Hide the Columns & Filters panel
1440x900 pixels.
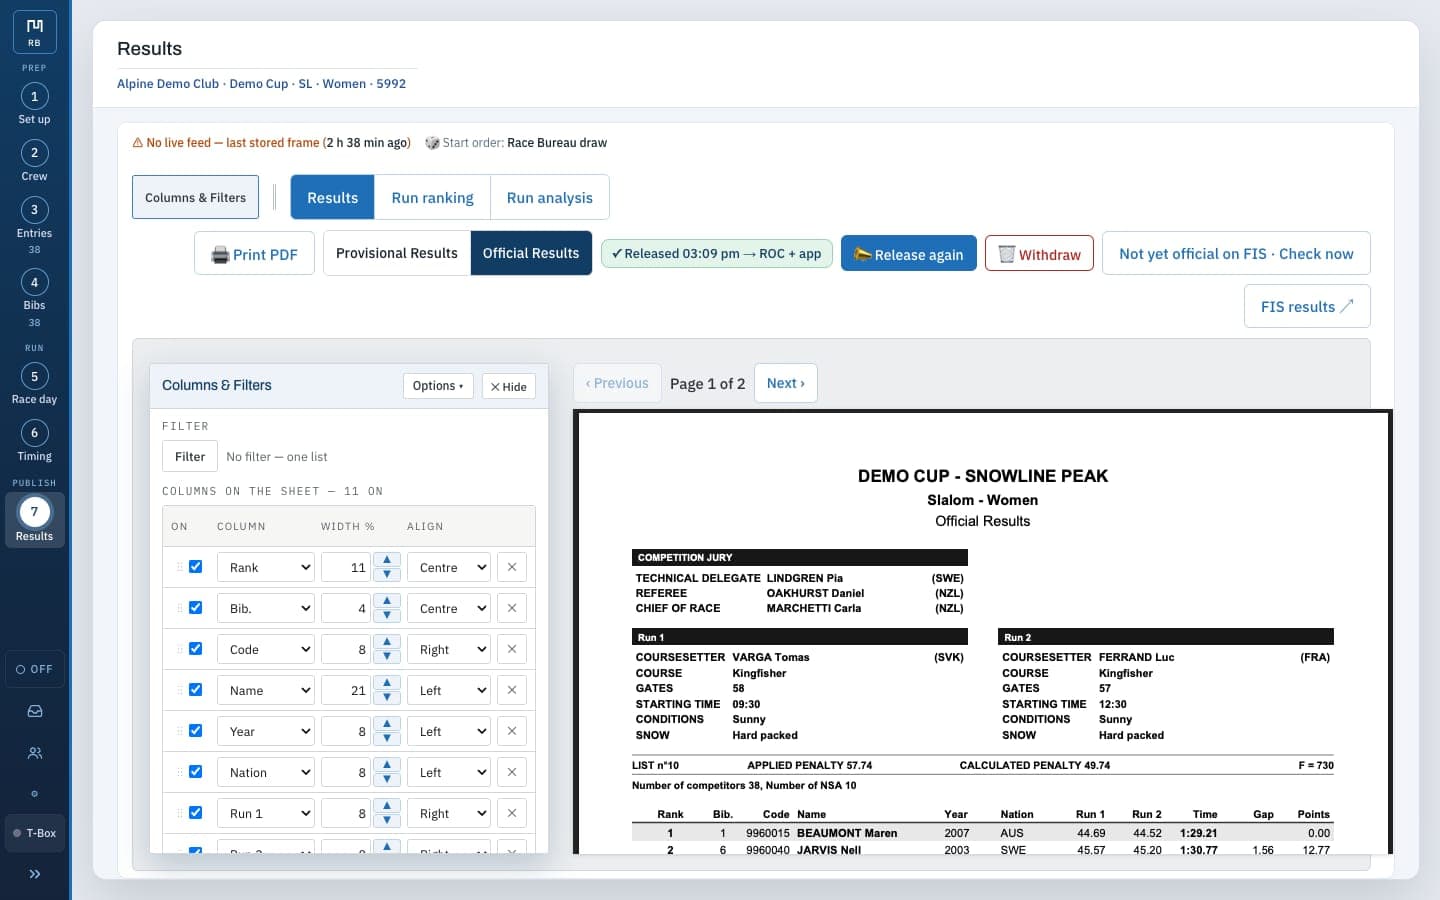(x=509, y=386)
